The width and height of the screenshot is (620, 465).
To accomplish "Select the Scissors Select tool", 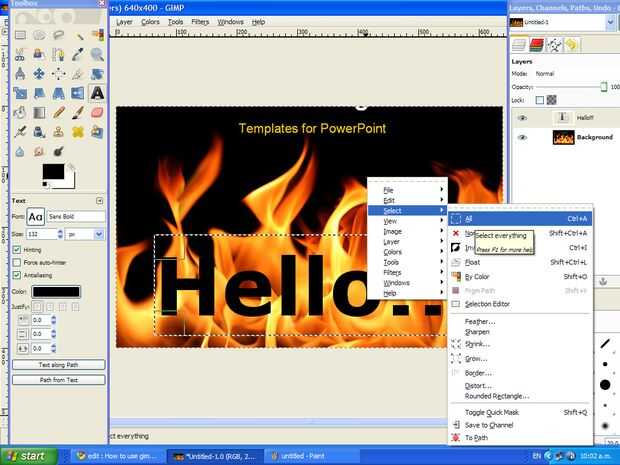I will [20, 54].
